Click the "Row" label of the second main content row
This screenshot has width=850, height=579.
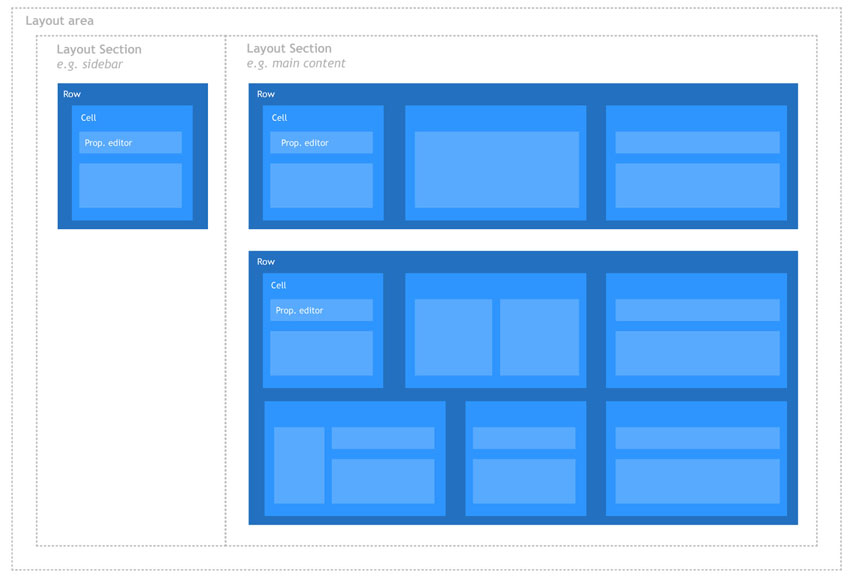pyautogui.click(x=265, y=262)
